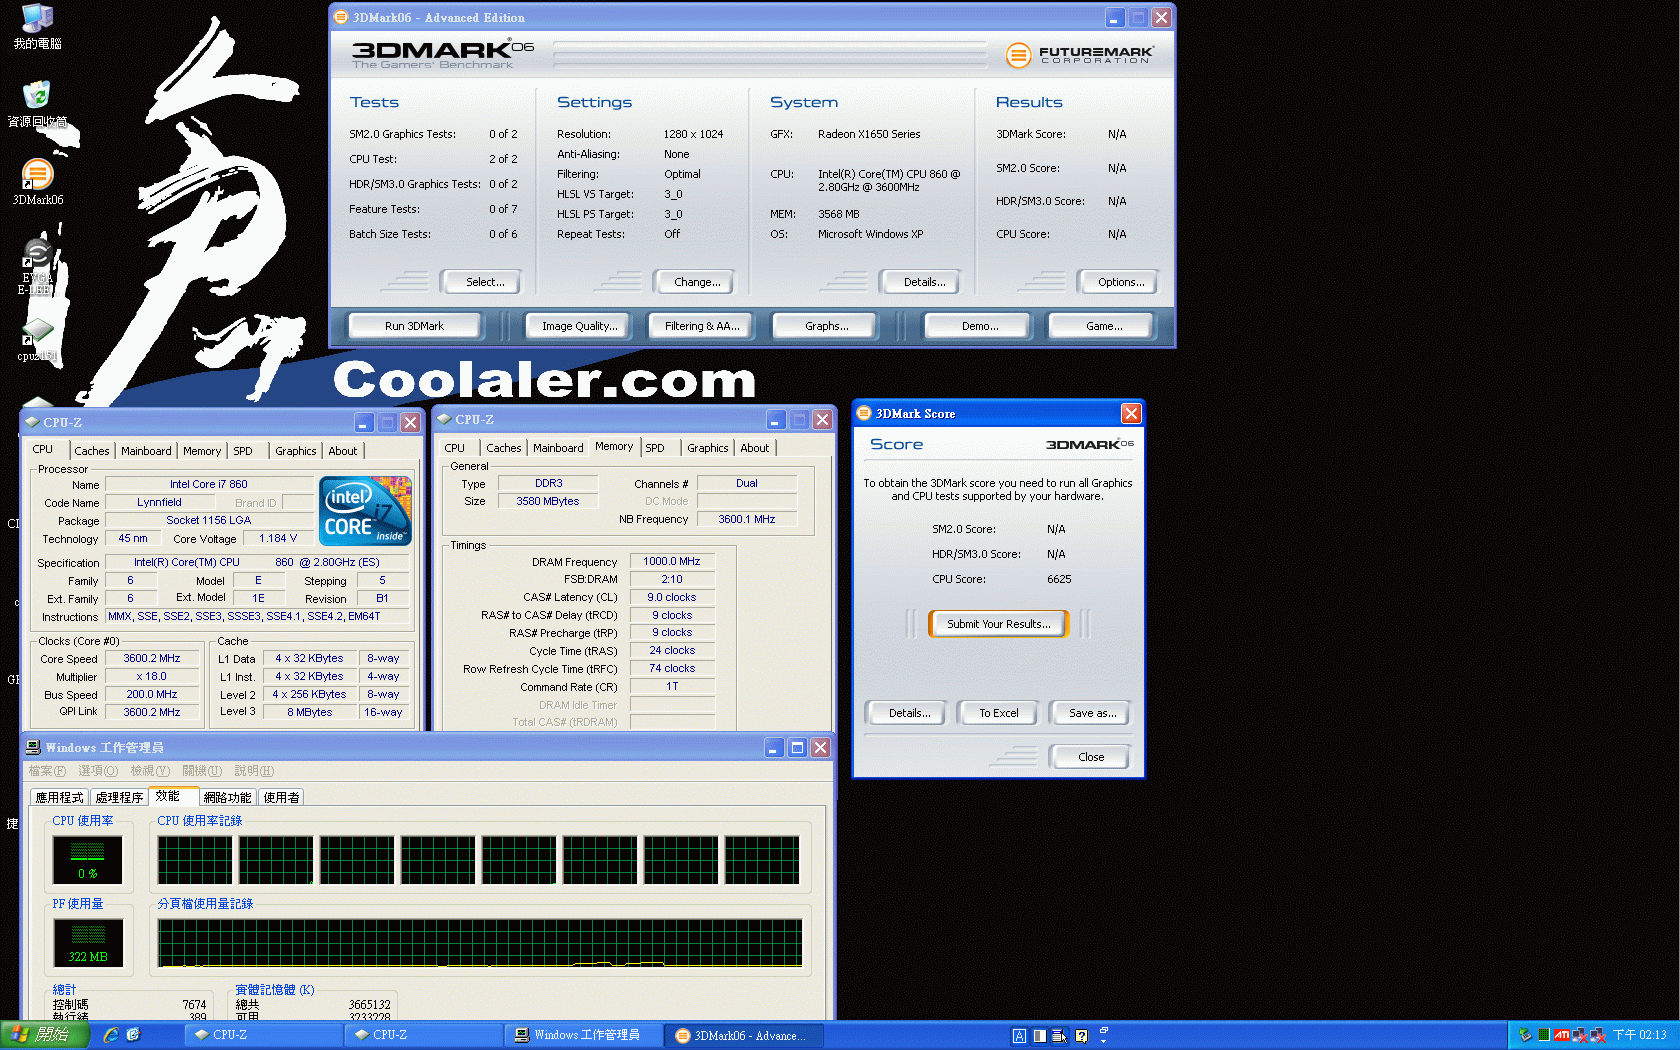Viewport: 1680px width, 1050px height.
Task: Click the DRAM Frequency 1000.0 MHz field
Action: [x=672, y=562]
